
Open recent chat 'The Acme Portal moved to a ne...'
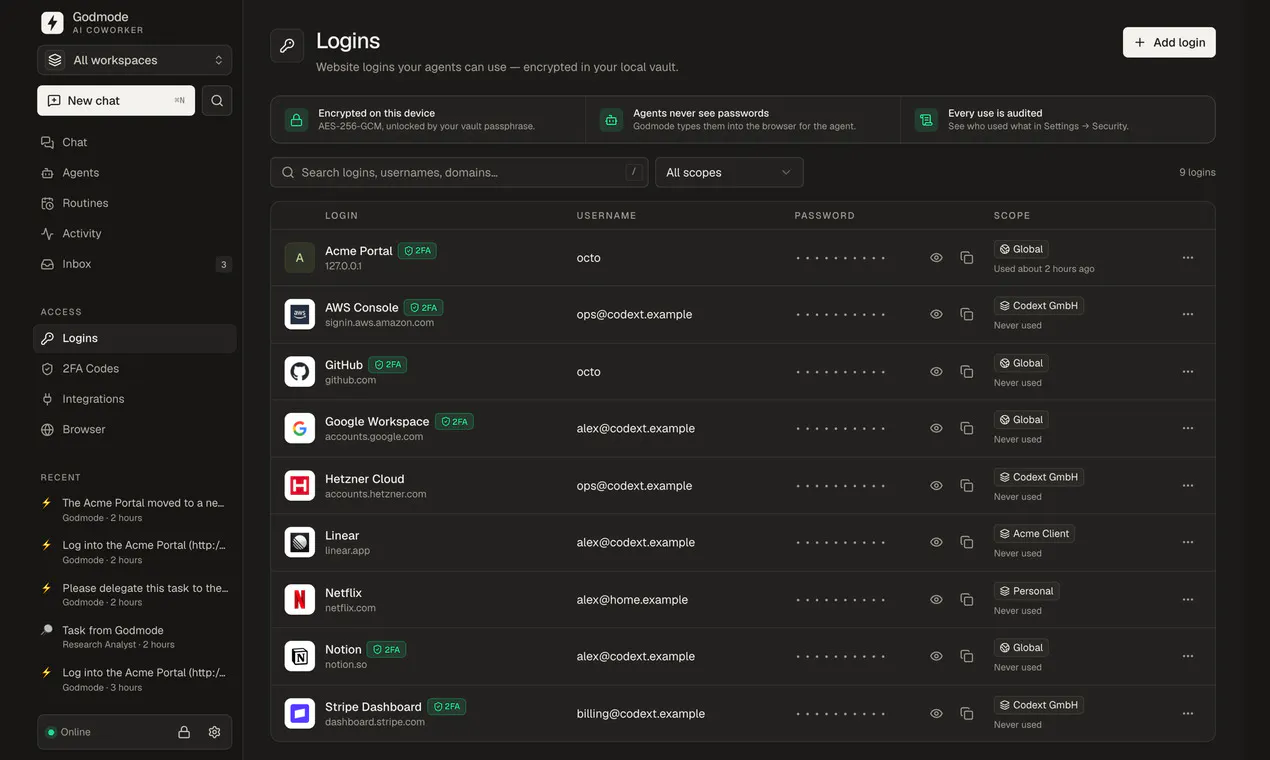[135, 510]
